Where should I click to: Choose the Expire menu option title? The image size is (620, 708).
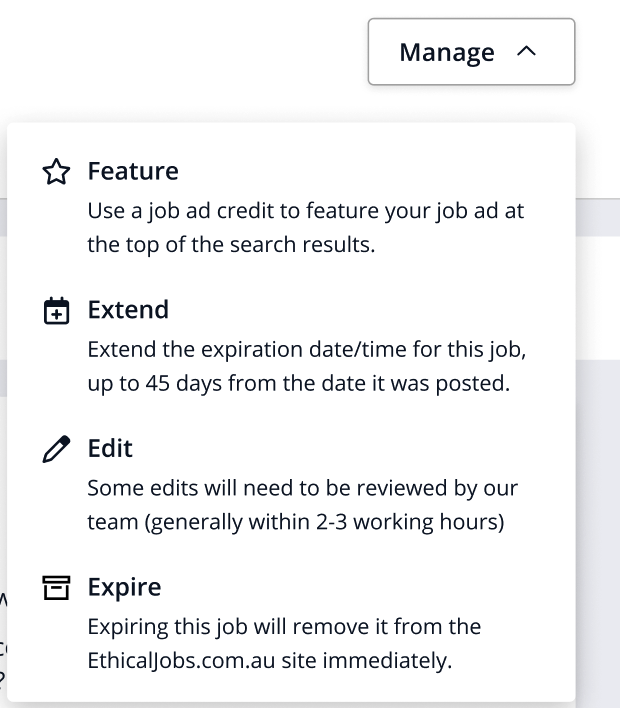[124, 587]
